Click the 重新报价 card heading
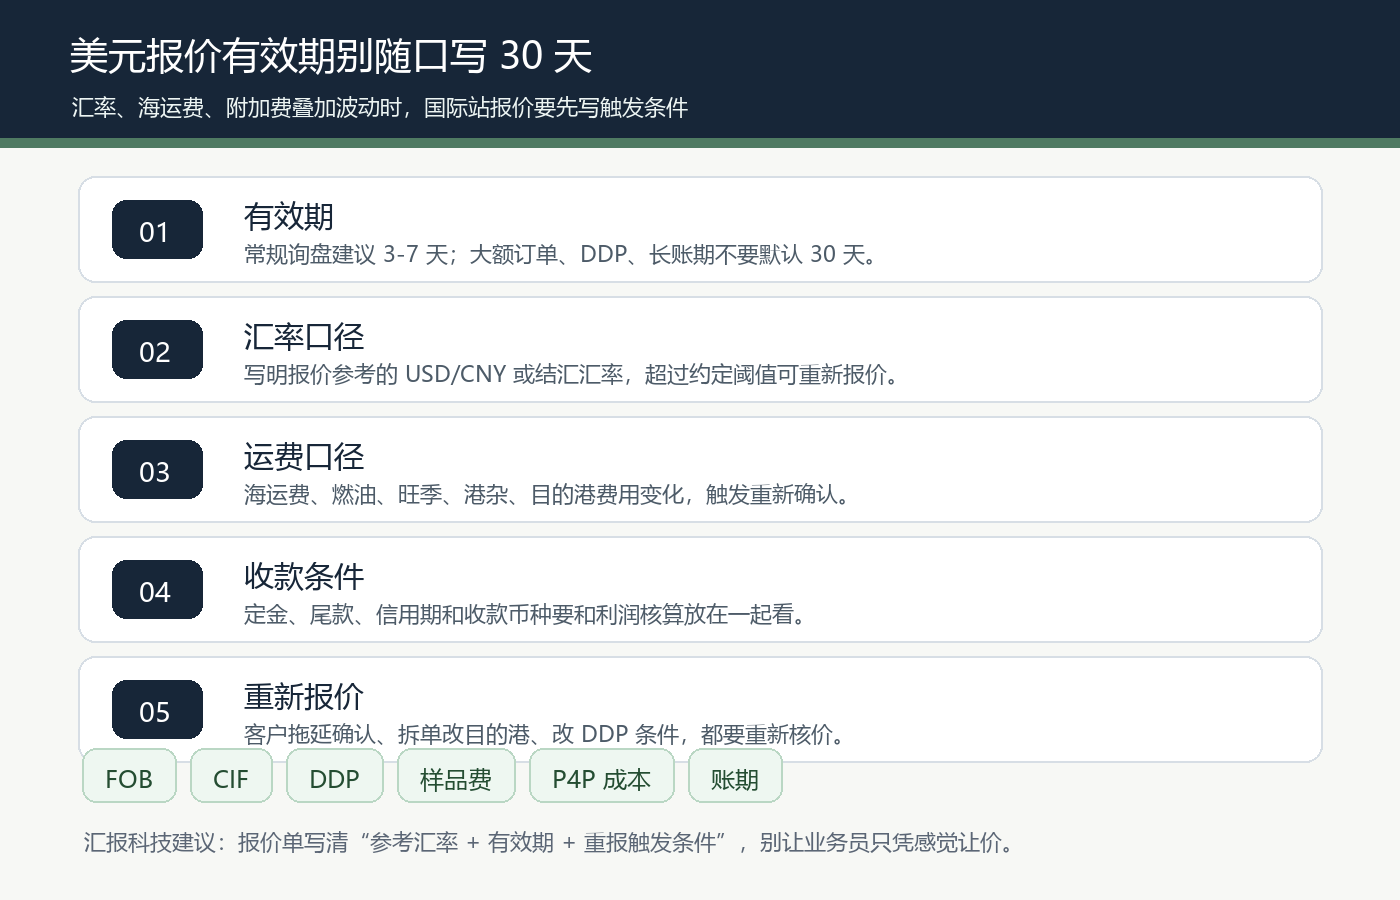Viewport: 1400px width, 900px height. click(x=304, y=696)
